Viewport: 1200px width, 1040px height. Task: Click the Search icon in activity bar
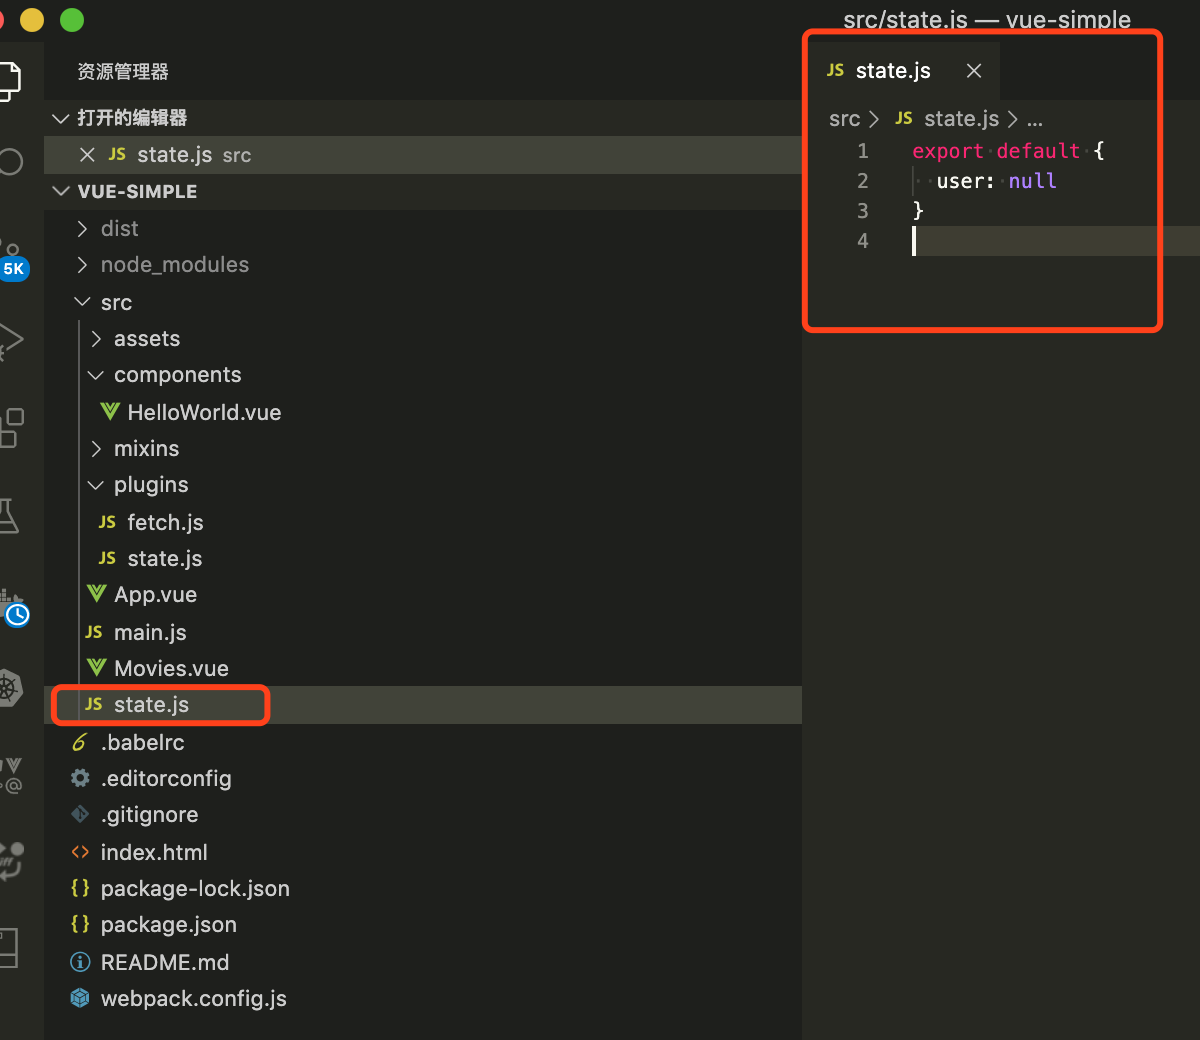tap(10, 162)
